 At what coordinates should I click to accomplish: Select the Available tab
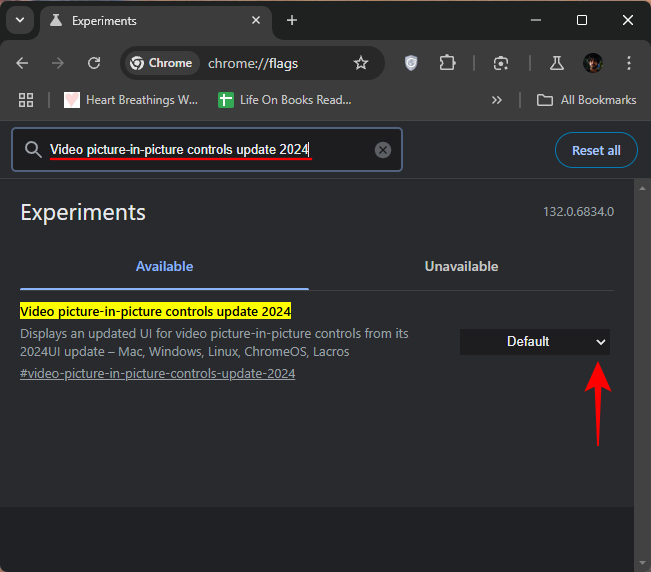click(x=164, y=266)
